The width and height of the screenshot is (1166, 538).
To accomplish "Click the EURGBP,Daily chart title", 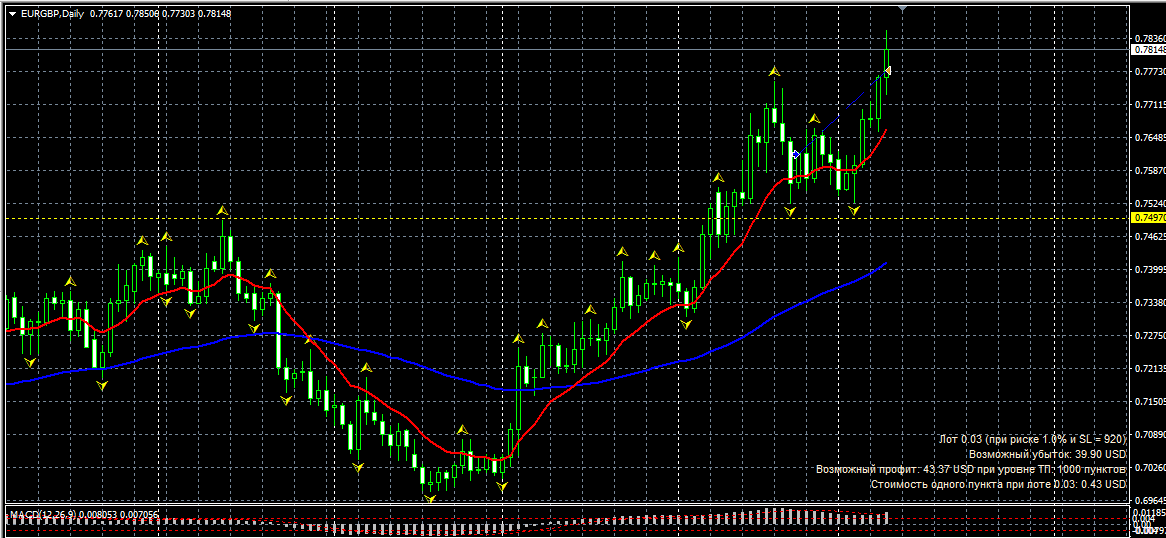I will (x=53, y=13).
